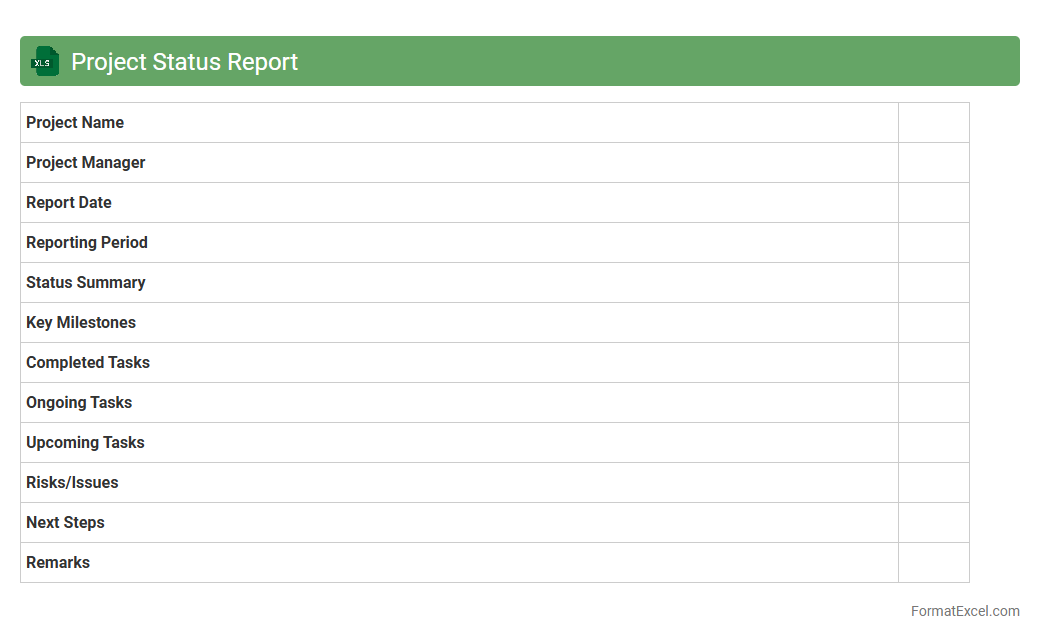Select the Status Summary label cell

click(x=86, y=283)
